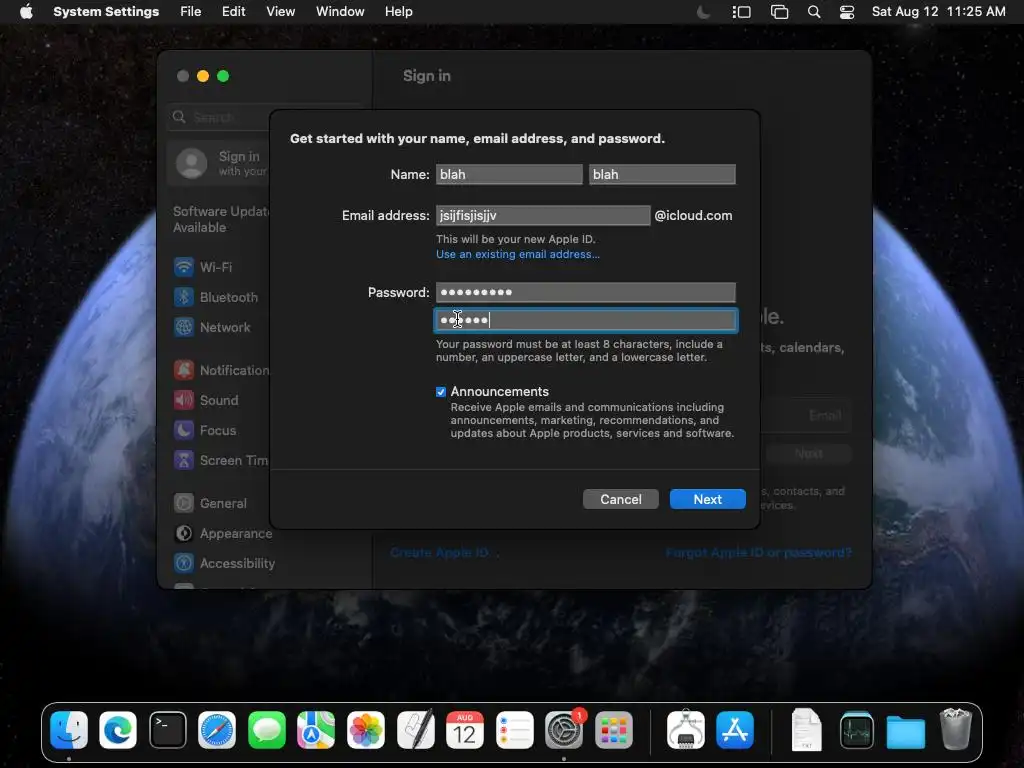Open the File menu
1024x768 pixels.
point(191,12)
